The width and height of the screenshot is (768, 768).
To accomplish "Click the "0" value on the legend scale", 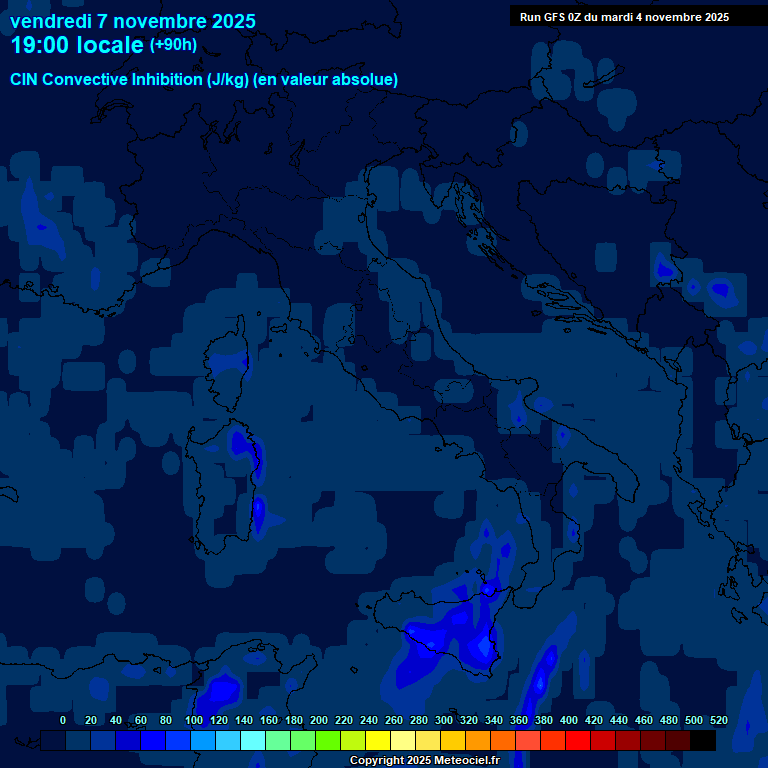I will [x=63, y=720].
